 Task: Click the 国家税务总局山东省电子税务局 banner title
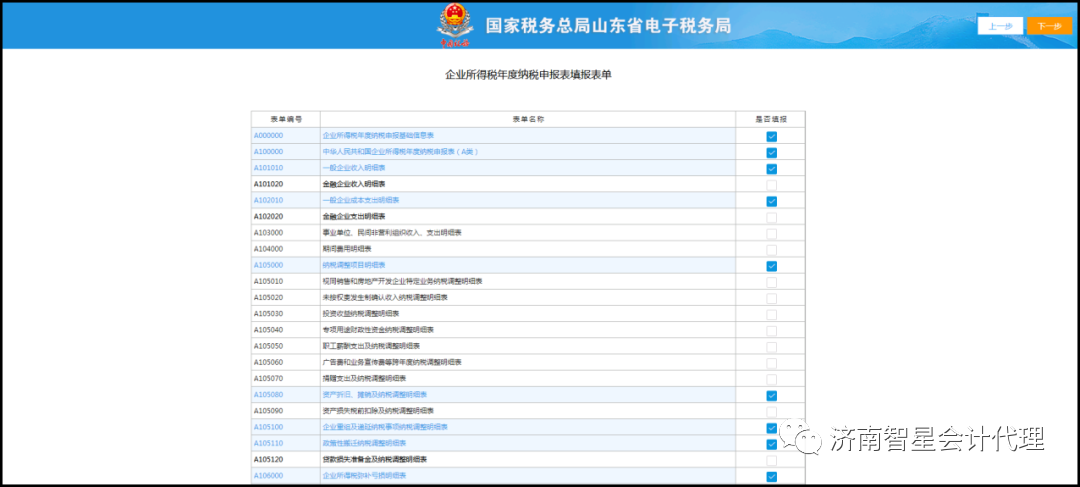pos(608,25)
